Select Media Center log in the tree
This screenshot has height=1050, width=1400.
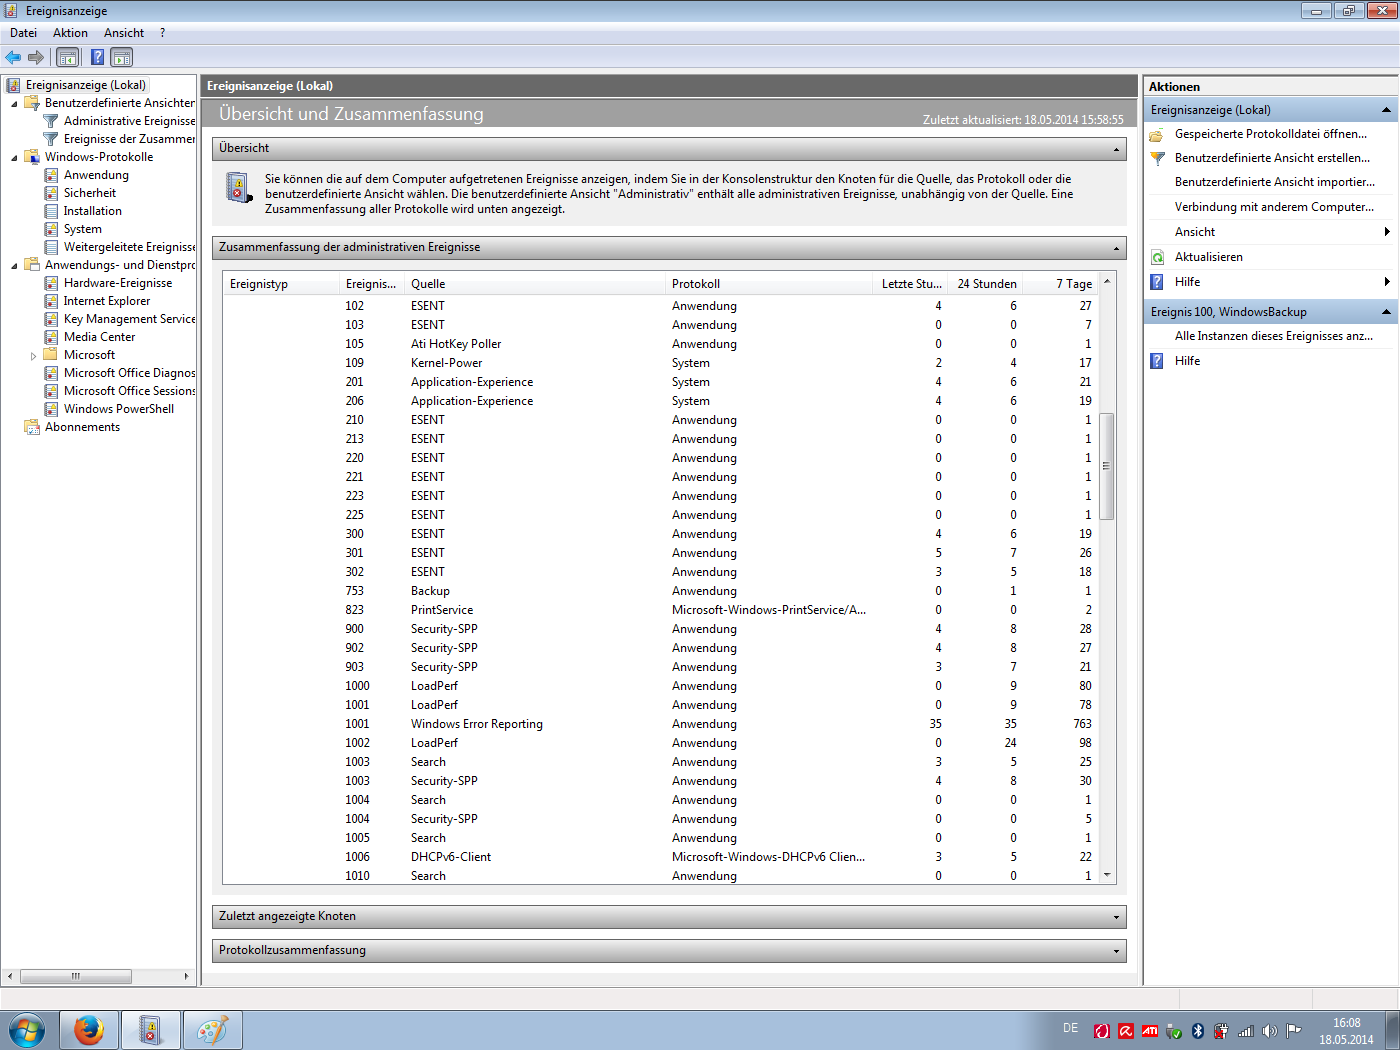(100, 337)
